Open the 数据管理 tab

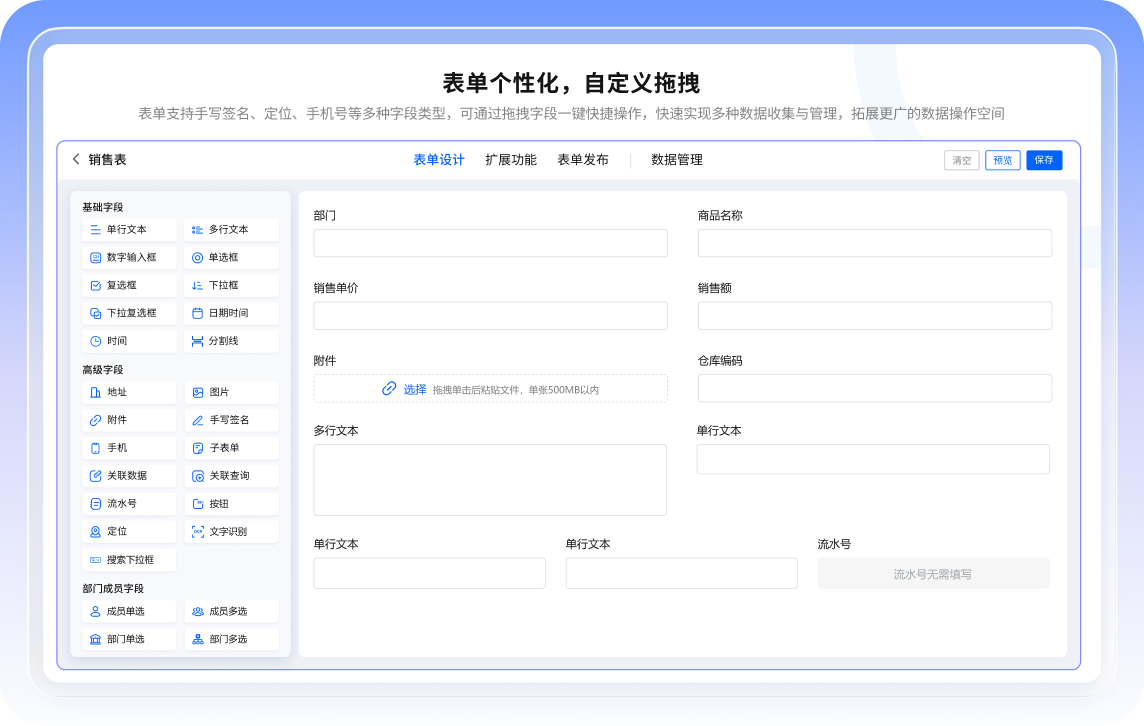point(675,159)
